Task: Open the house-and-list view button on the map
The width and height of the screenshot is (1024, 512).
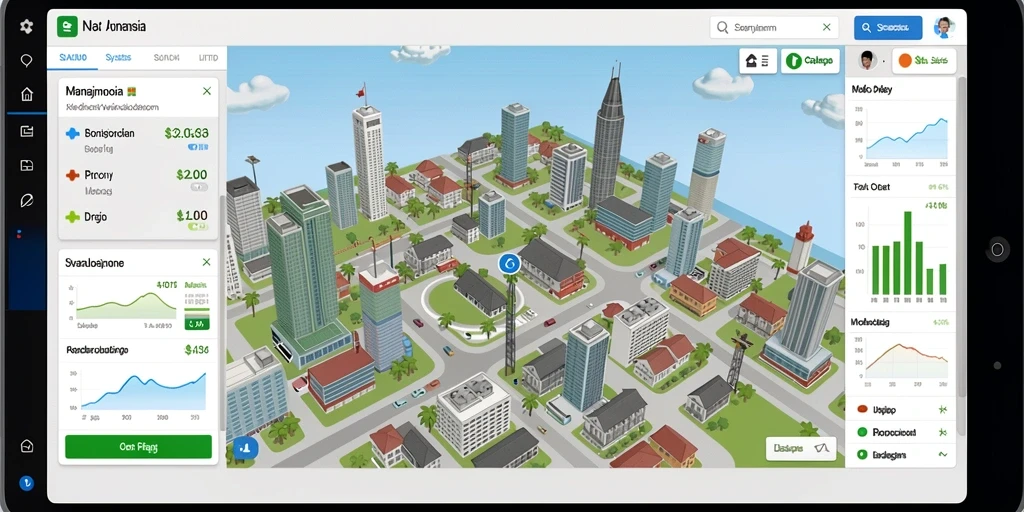Action: pyautogui.click(x=758, y=61)
